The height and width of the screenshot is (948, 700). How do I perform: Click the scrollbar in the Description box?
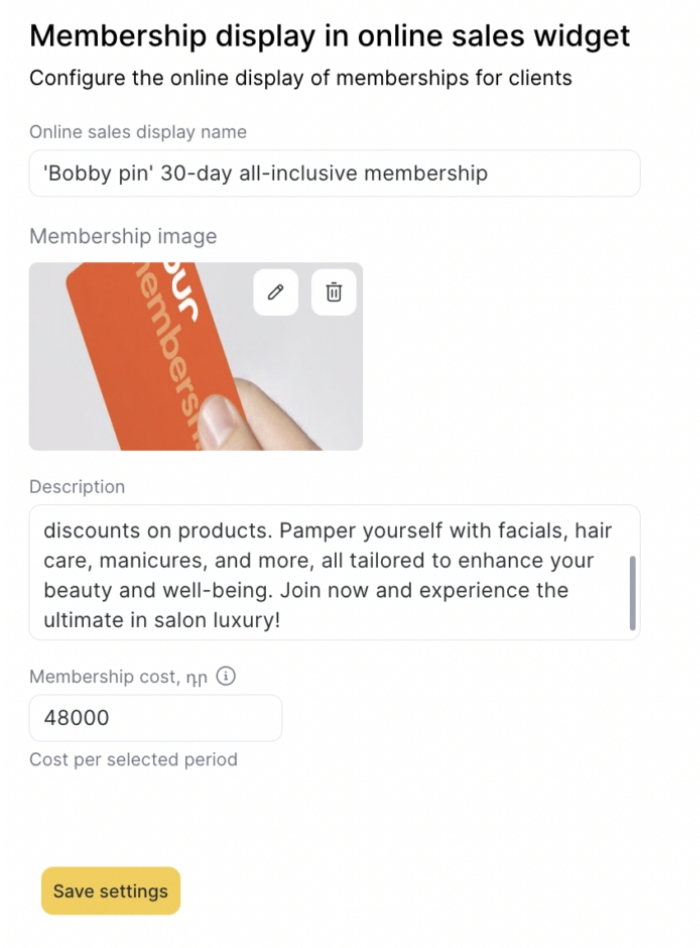(632, 593)
